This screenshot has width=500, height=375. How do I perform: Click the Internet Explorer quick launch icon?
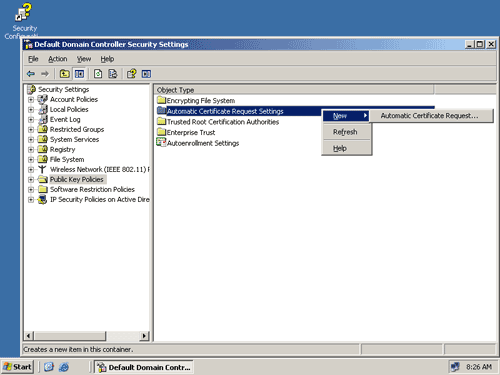[64, 367]
